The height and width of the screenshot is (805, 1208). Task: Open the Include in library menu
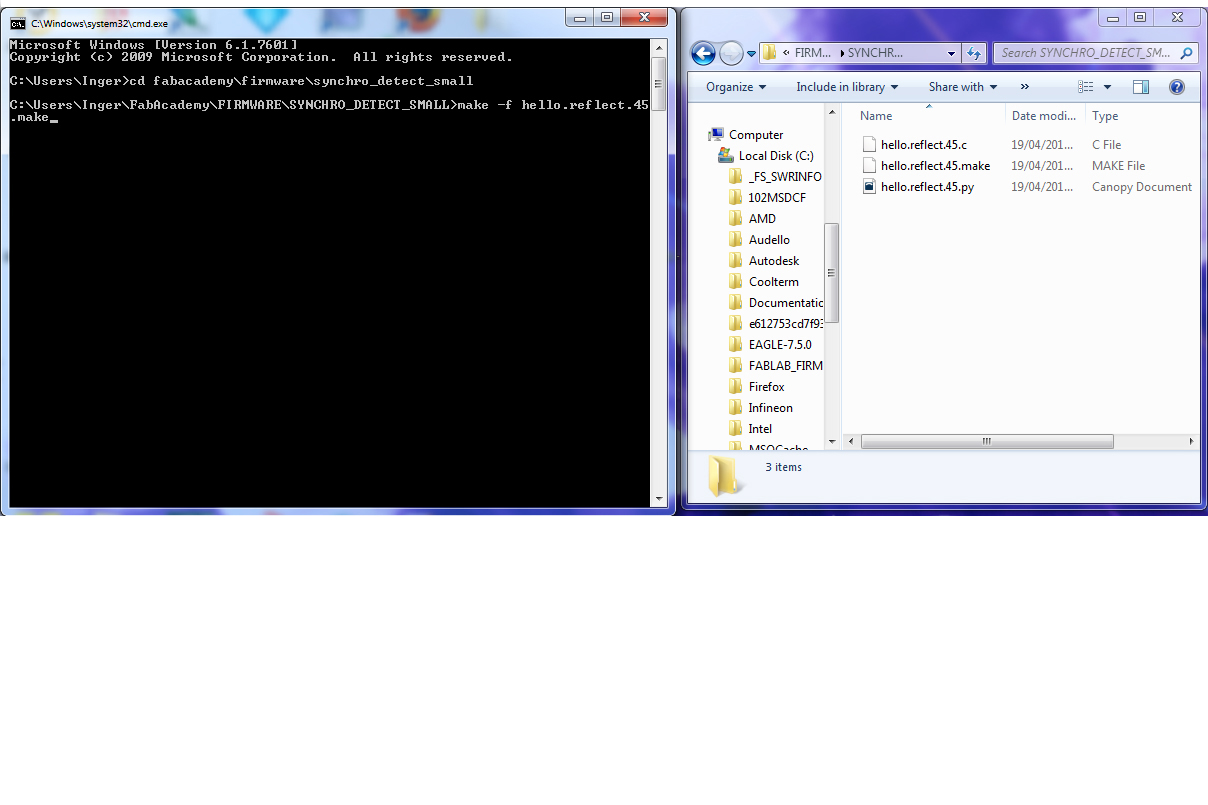coord(847,87)
